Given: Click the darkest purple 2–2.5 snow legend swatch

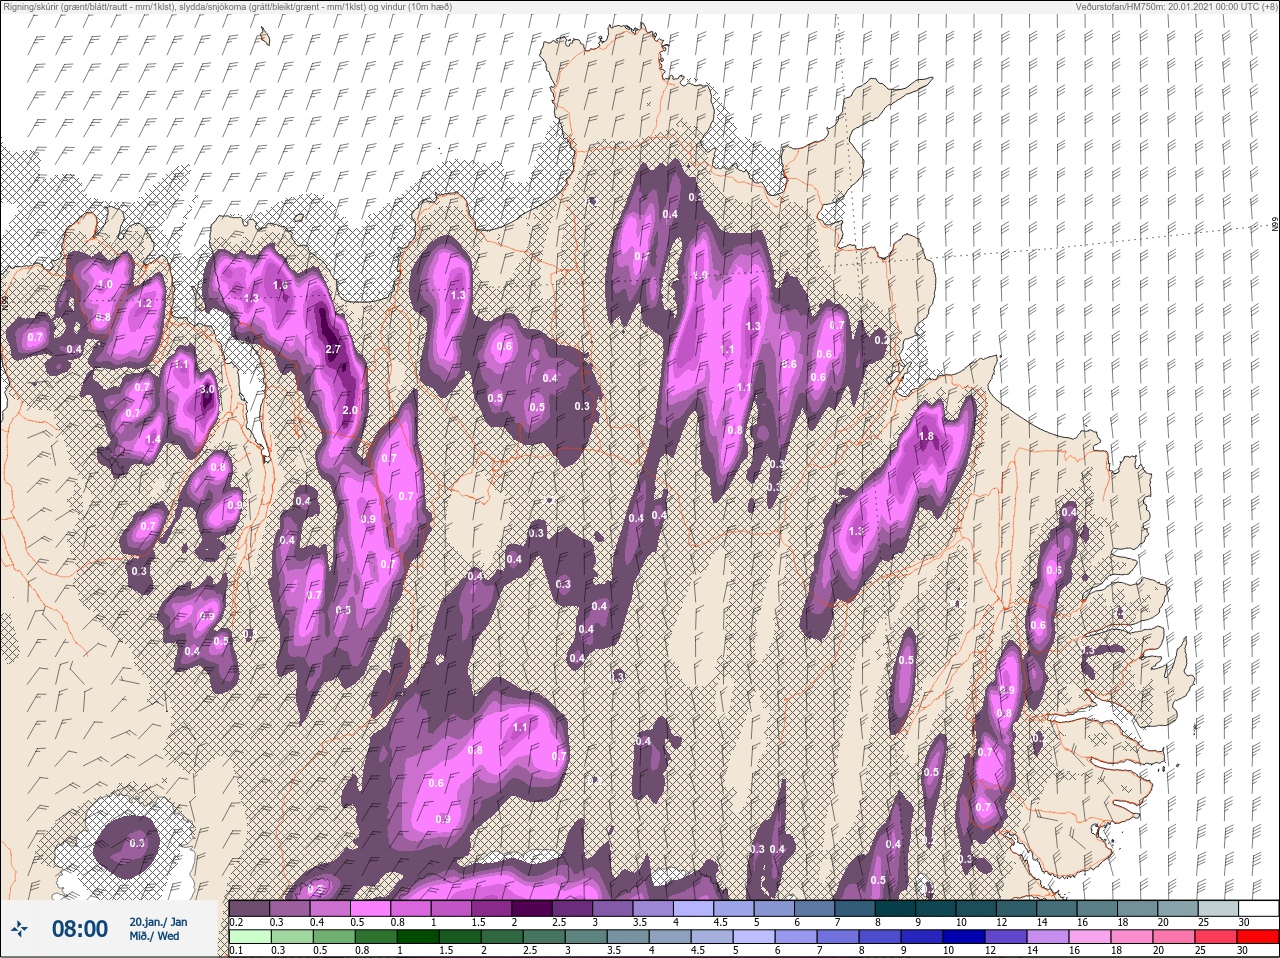Looking at the screenshot, I should [534, 908].
